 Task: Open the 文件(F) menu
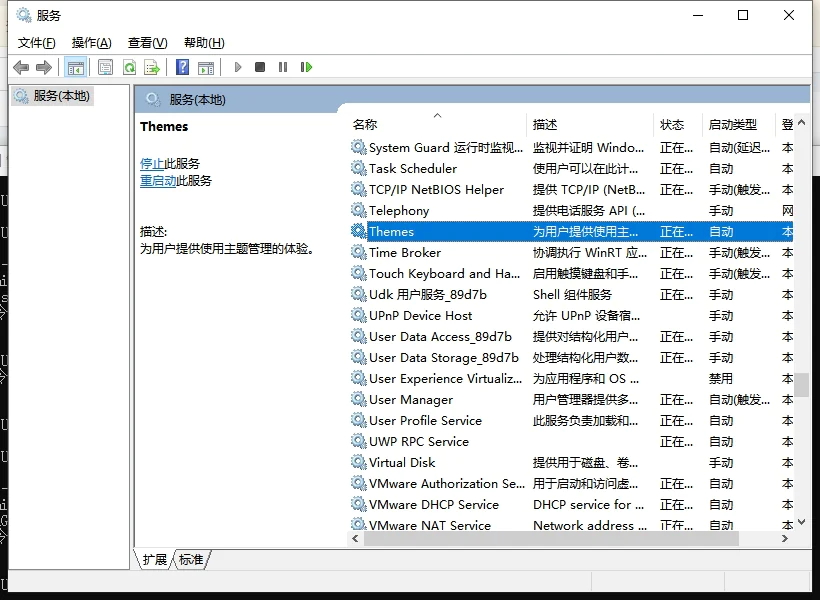pos(37,42)
